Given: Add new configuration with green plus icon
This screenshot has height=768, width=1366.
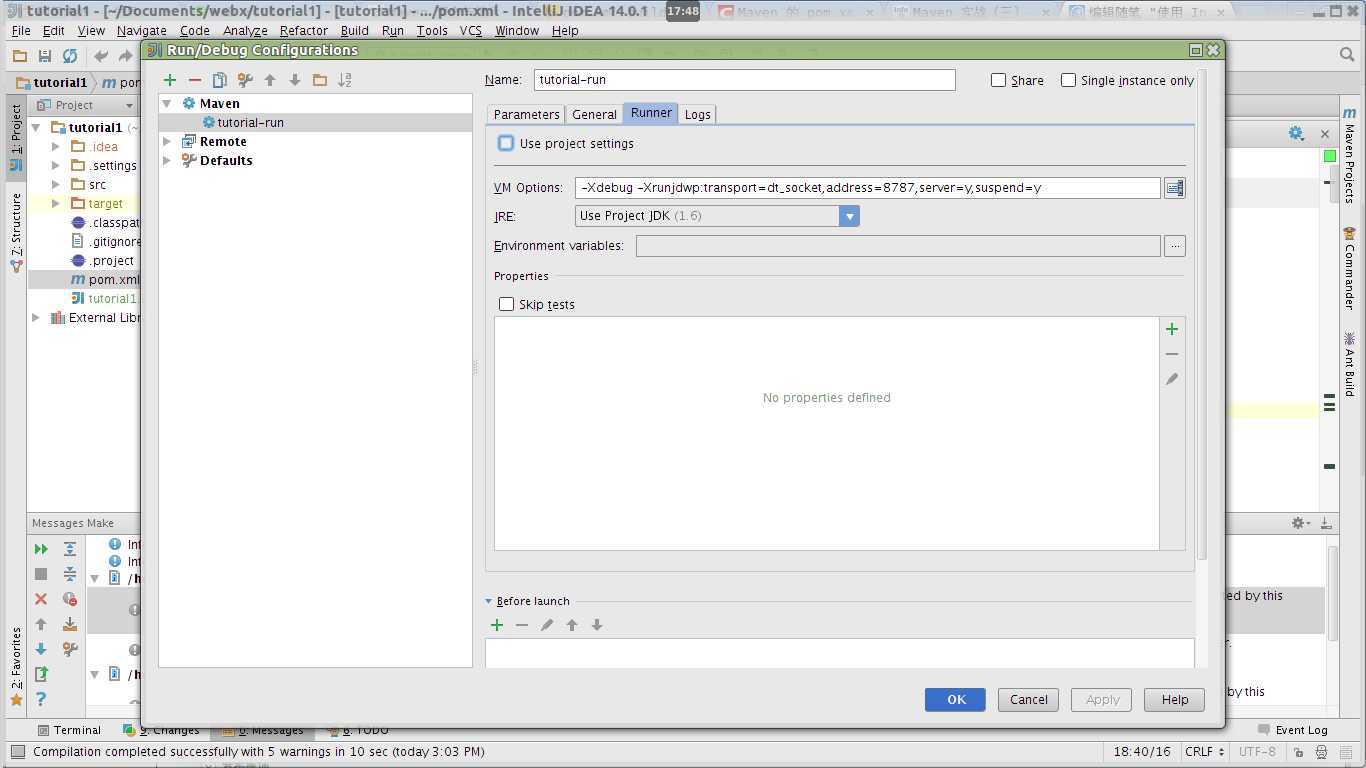Looking at the screenshot, I should (170, 80).
